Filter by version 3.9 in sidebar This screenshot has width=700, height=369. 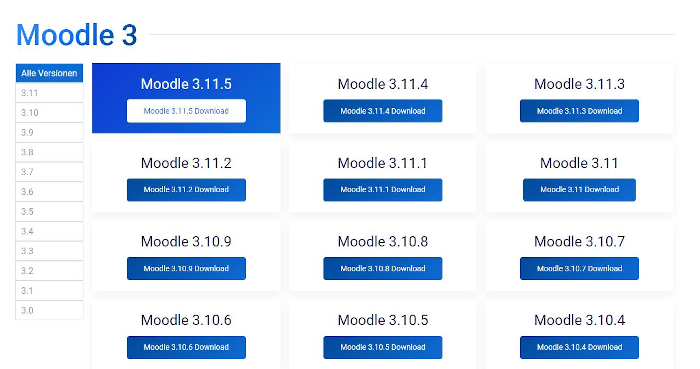tap(50, 133)
